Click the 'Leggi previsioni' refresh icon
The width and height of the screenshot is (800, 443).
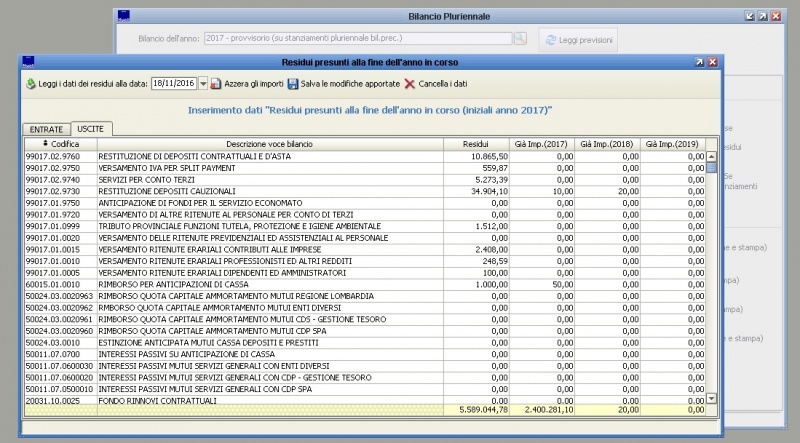550,39
